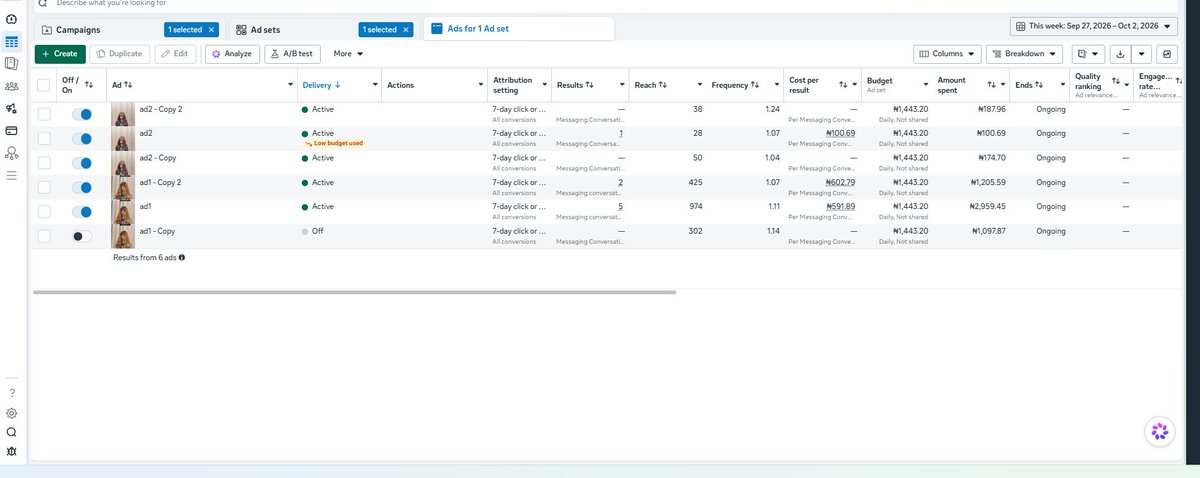Tick the checkbox for ad1 - Copy

click(43, 236)
